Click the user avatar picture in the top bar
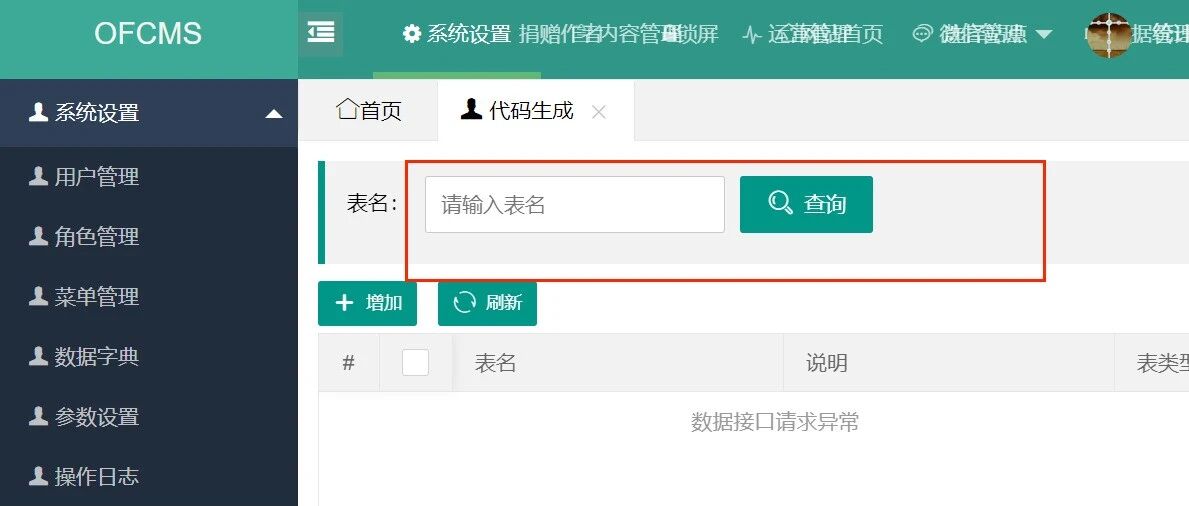 [1109, 34]
